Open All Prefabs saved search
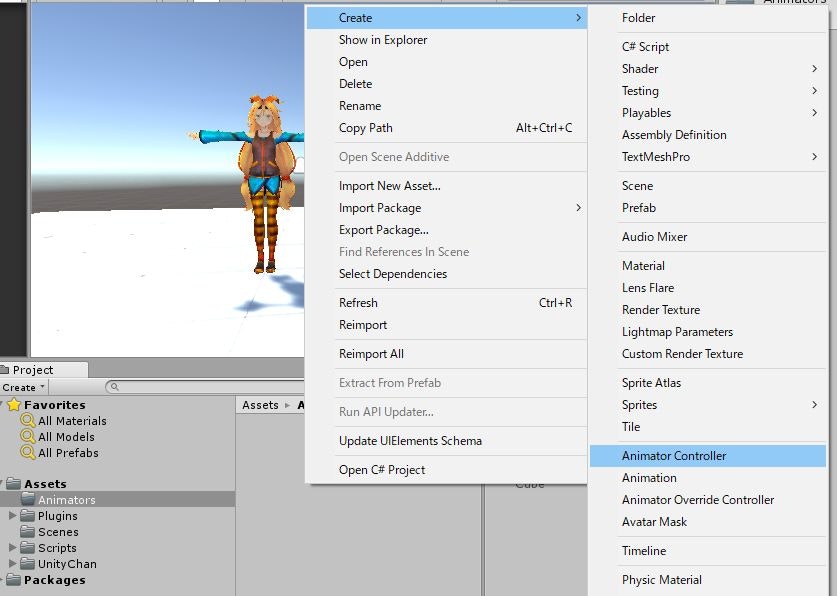Screen dimensions: 837x596 (68, 453)
